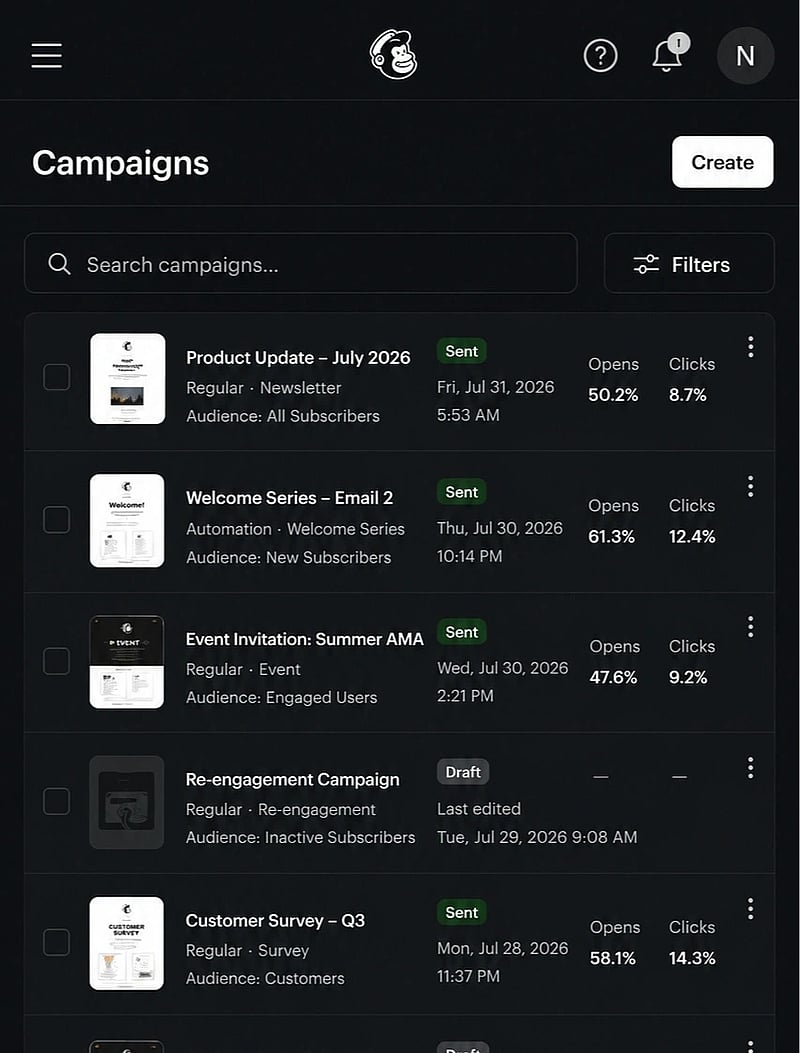
Task: Open more options for Re-engagement Campaign
Action: pos(750,768)
